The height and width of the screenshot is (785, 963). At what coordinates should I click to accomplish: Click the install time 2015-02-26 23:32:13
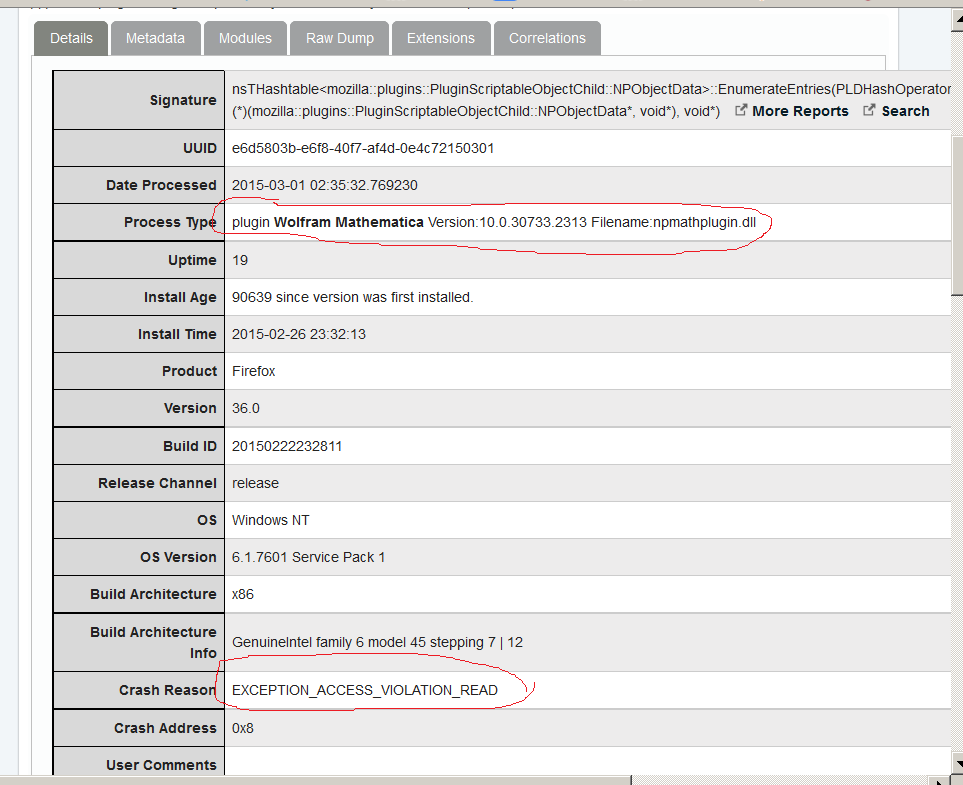click(298, 334)
